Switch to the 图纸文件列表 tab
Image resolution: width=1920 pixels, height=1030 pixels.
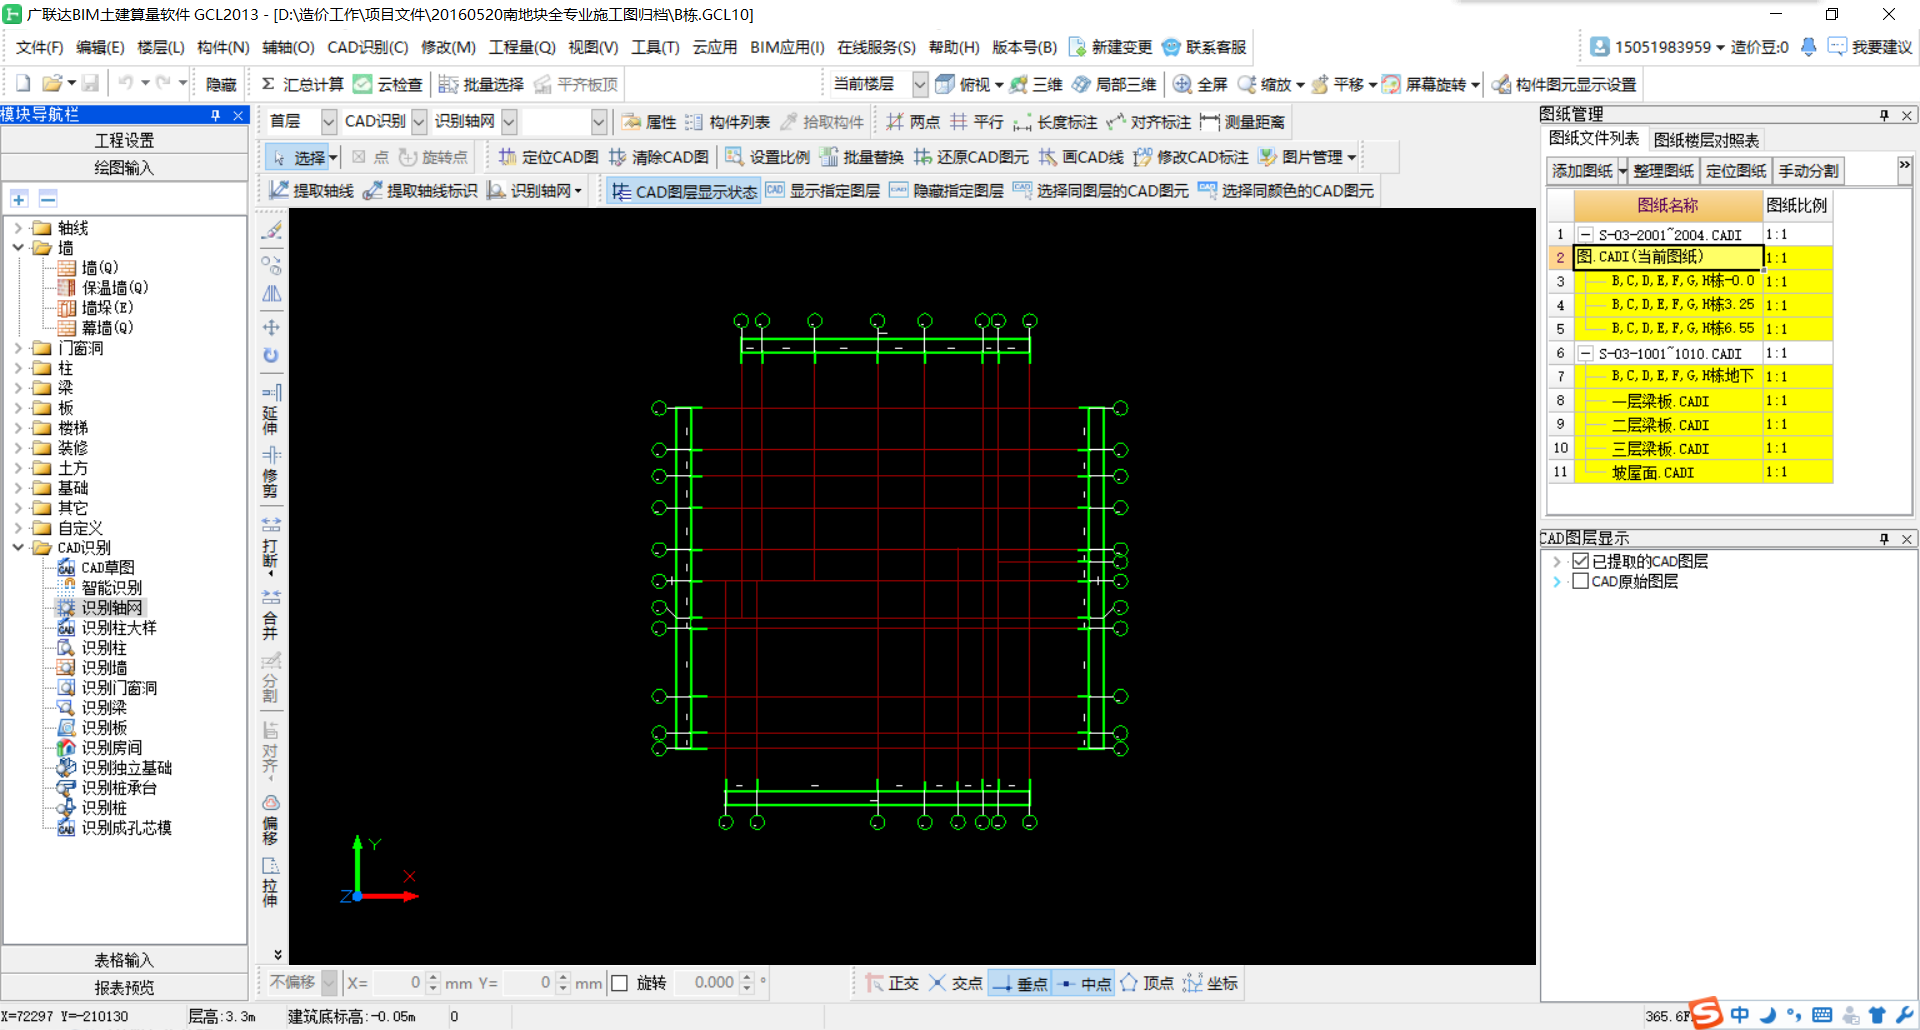tap(1594, 138)
